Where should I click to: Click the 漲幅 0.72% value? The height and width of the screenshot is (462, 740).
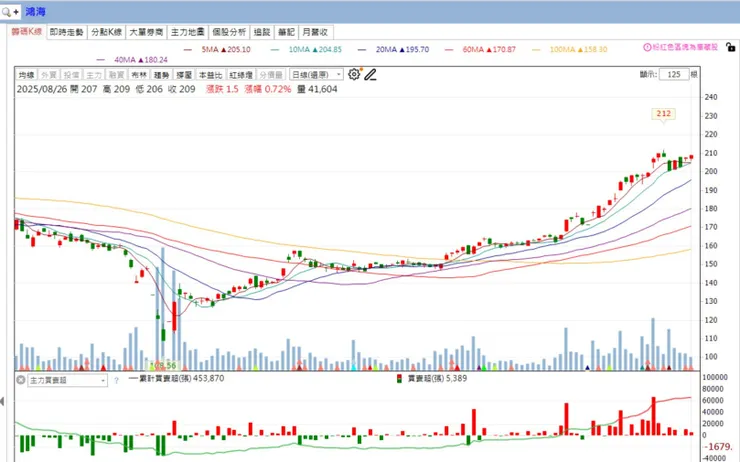point(268,89)
